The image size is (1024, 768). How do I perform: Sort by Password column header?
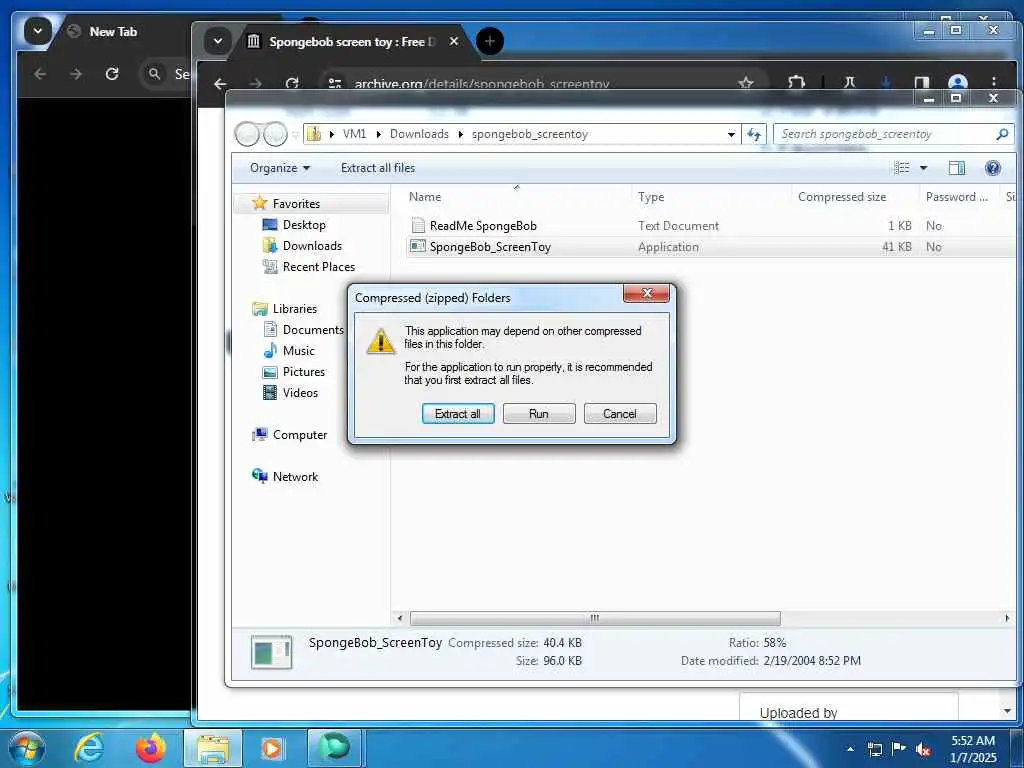(x=957, y=197)
